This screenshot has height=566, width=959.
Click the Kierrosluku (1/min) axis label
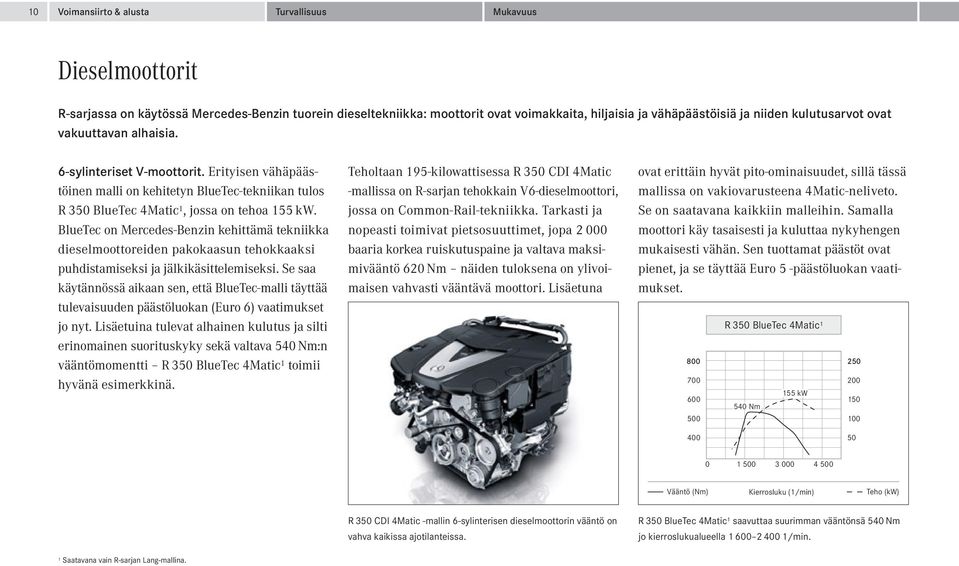pos(781,492)
